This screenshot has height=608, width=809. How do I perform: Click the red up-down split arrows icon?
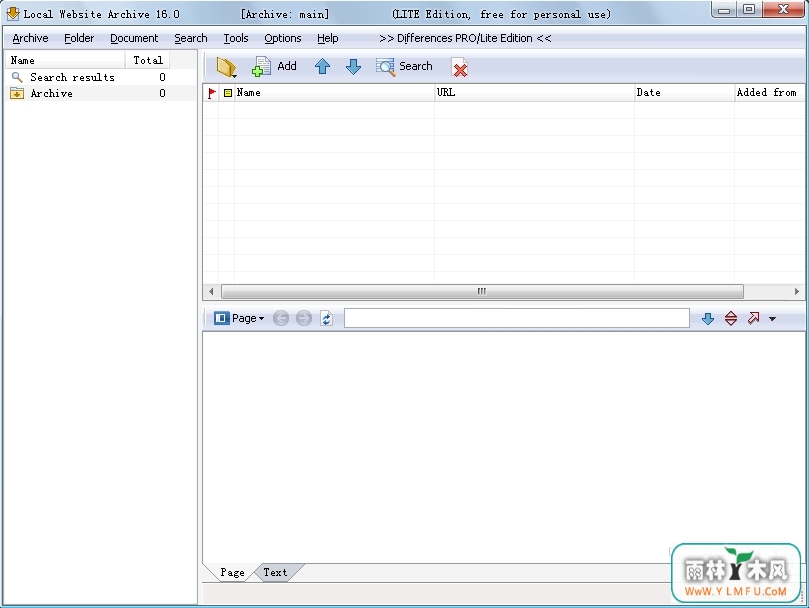[x=731, y=318]
